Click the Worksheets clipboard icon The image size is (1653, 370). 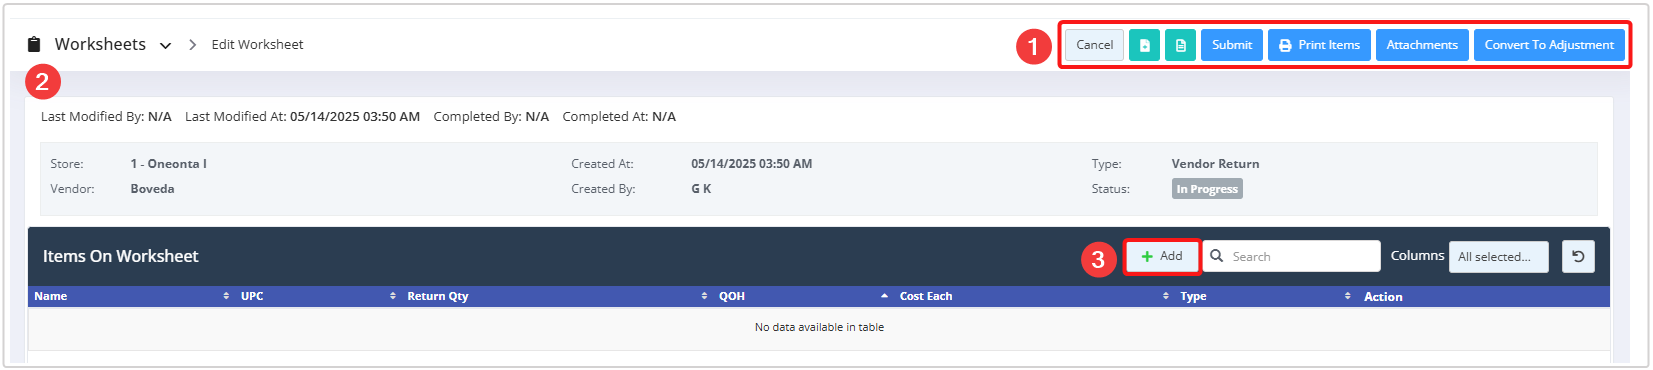point(34,44)
